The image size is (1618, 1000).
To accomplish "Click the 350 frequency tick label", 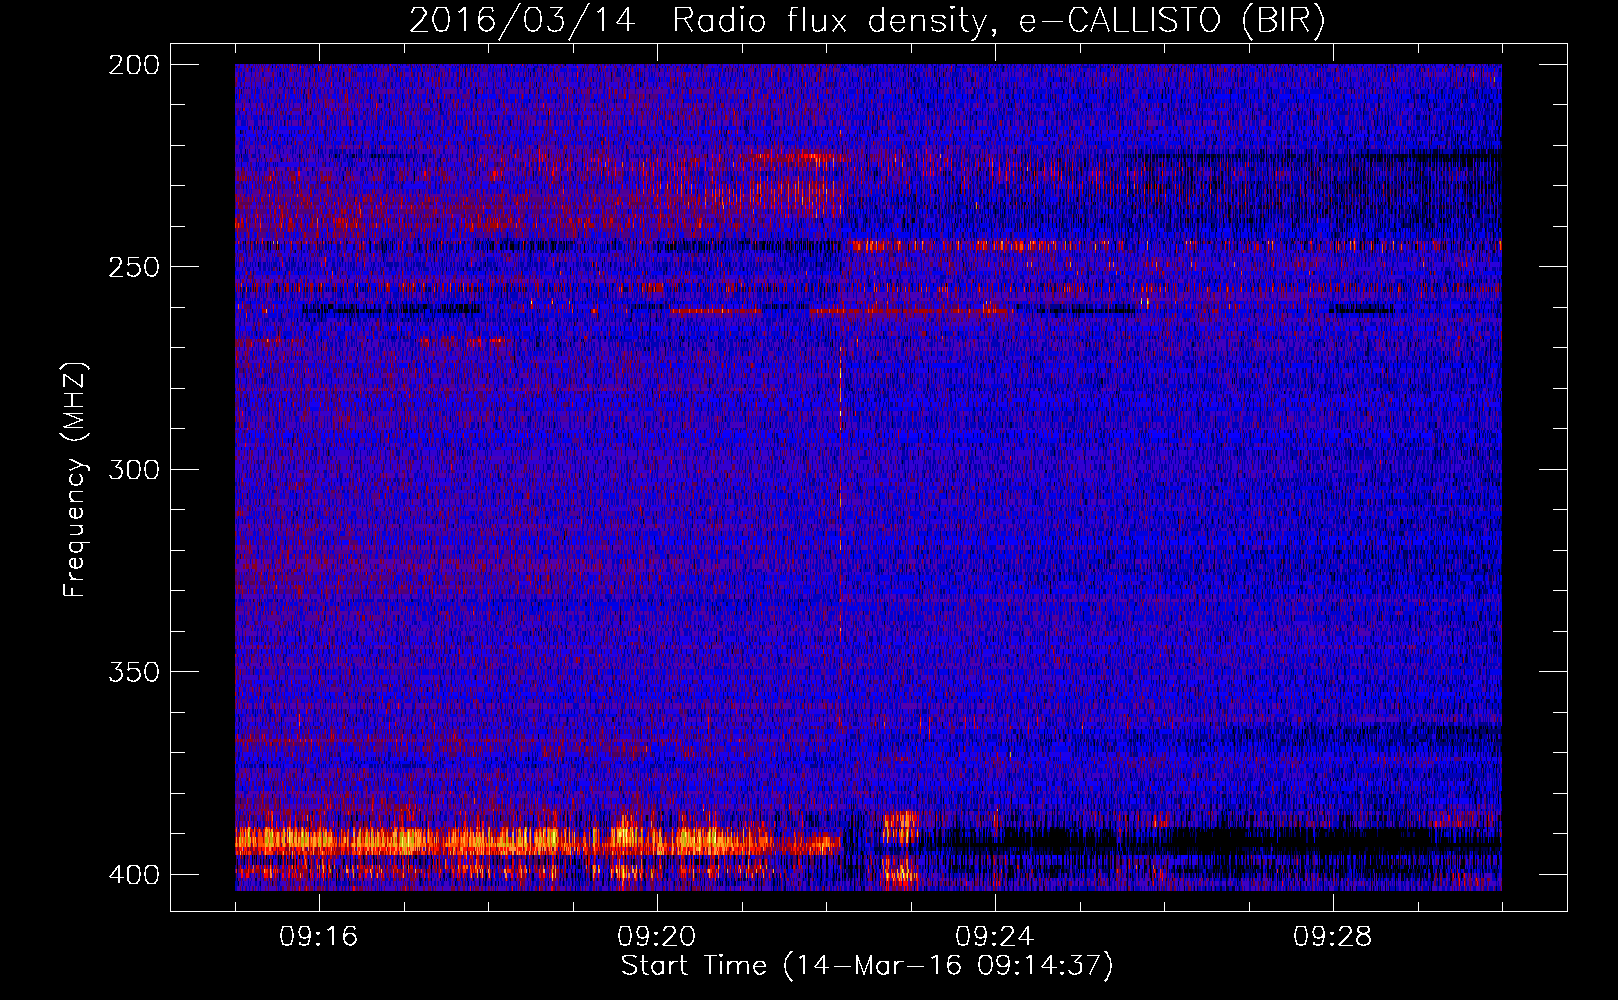I will (134, 671).
